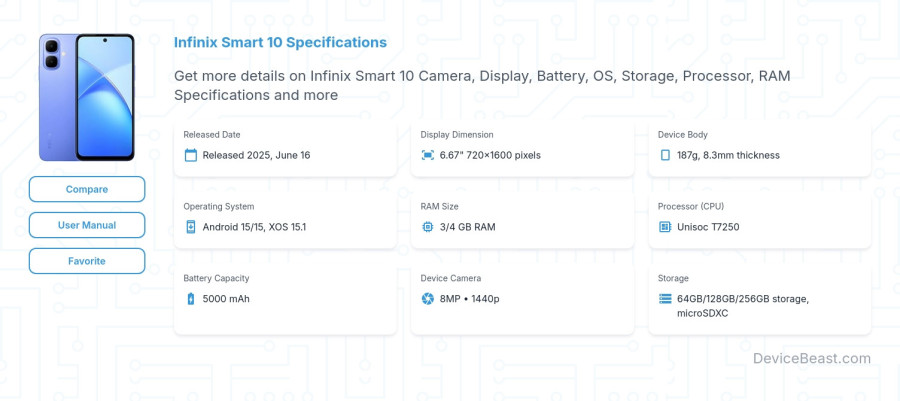
Task: Select the 'Unisoc T7250' value
Action: [x=708, y=227]
